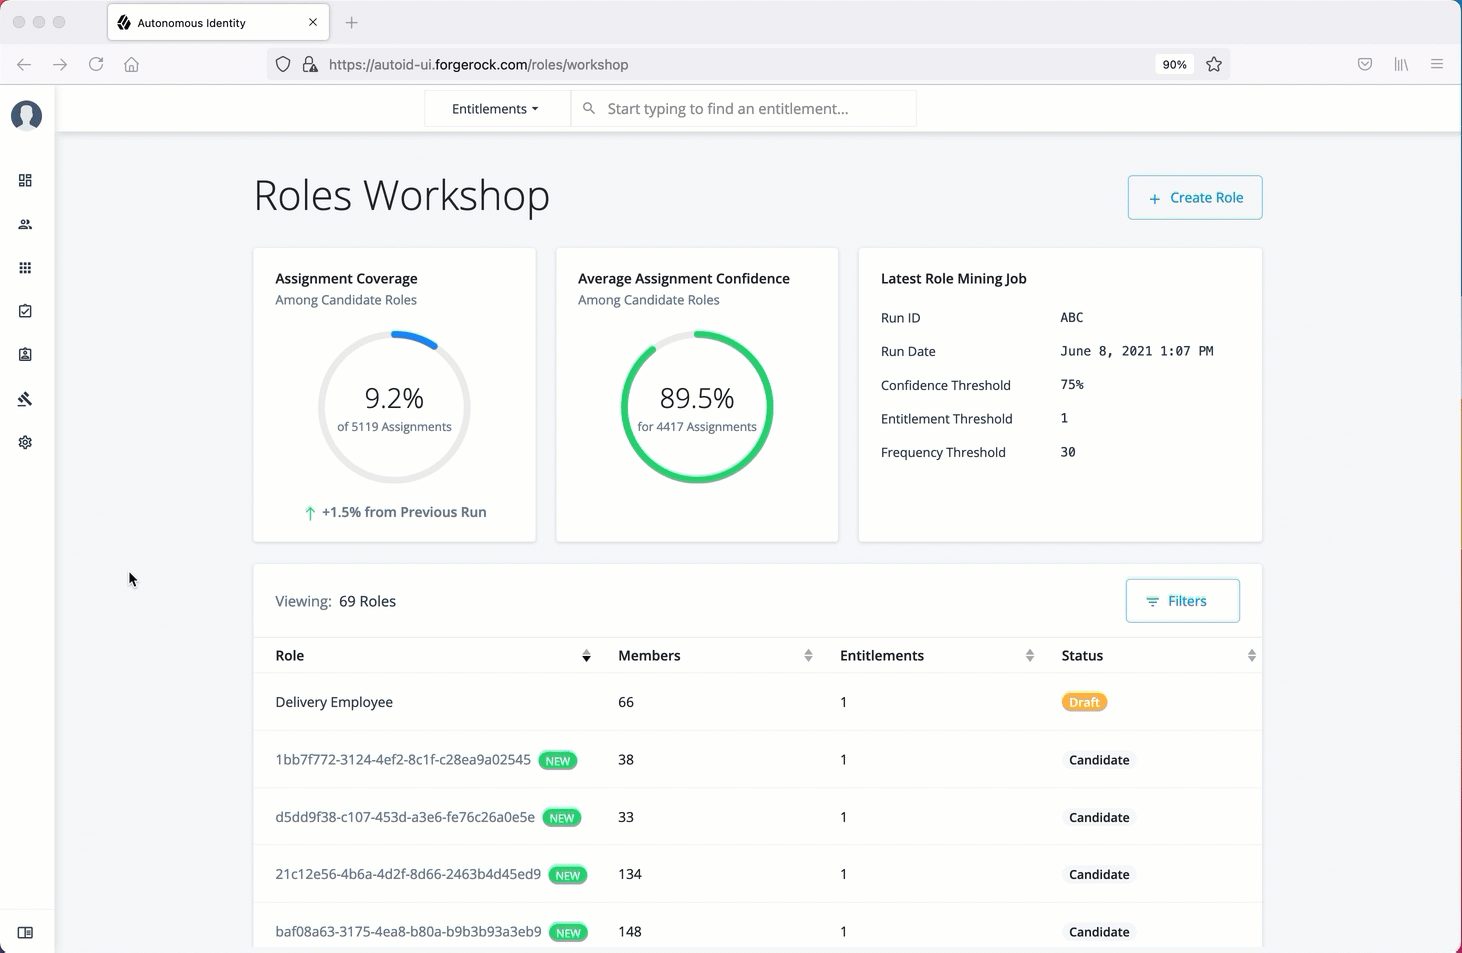Open the Delivery Employee role row
Image resolution: width=1462 pixels, height=953 pixels.
point(334,702)
